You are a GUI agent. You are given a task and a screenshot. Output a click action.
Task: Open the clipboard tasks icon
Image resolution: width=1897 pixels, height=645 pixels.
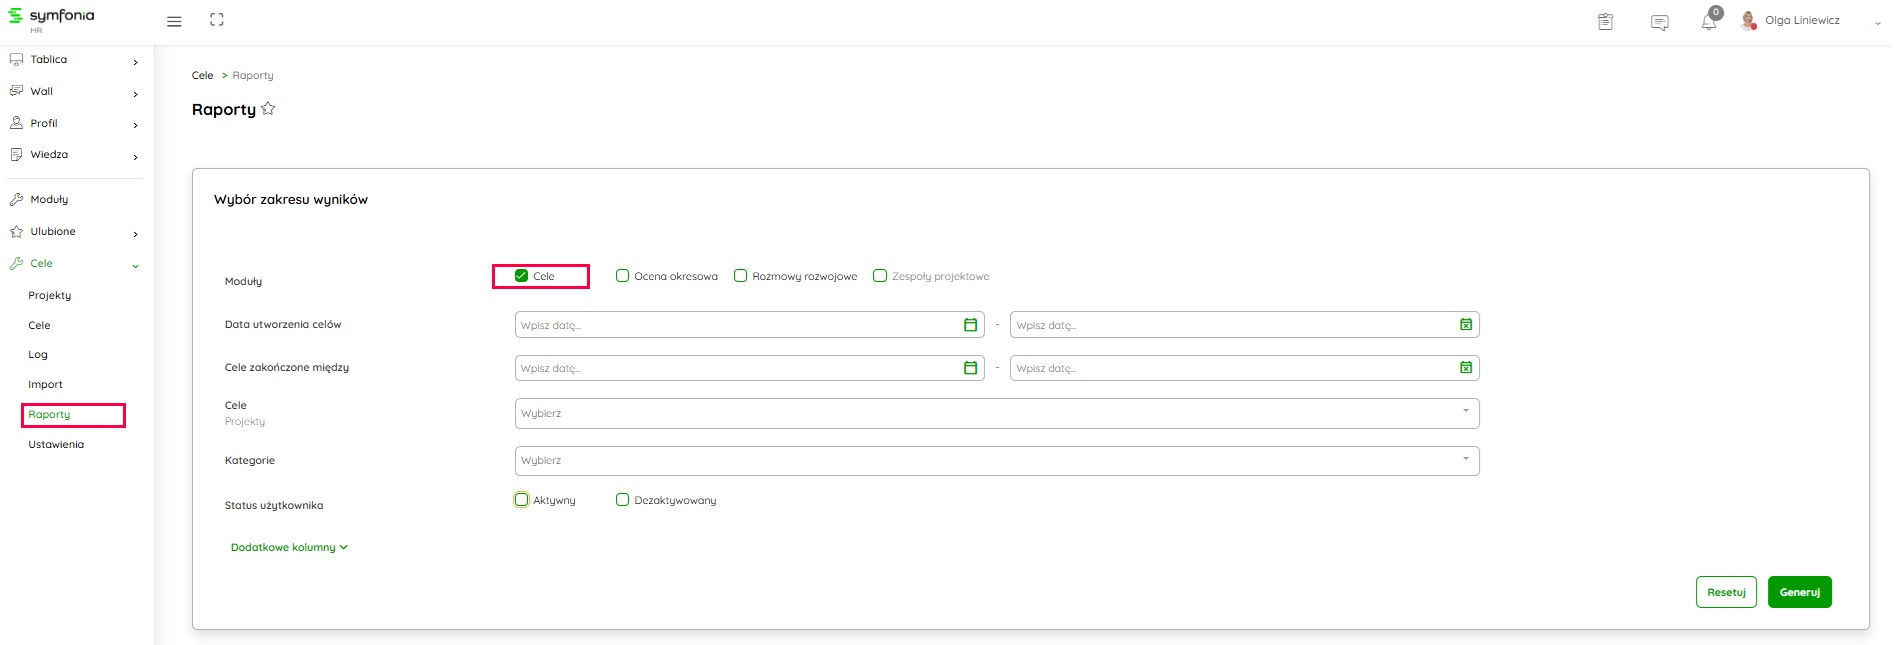(x=1605, y=22)
